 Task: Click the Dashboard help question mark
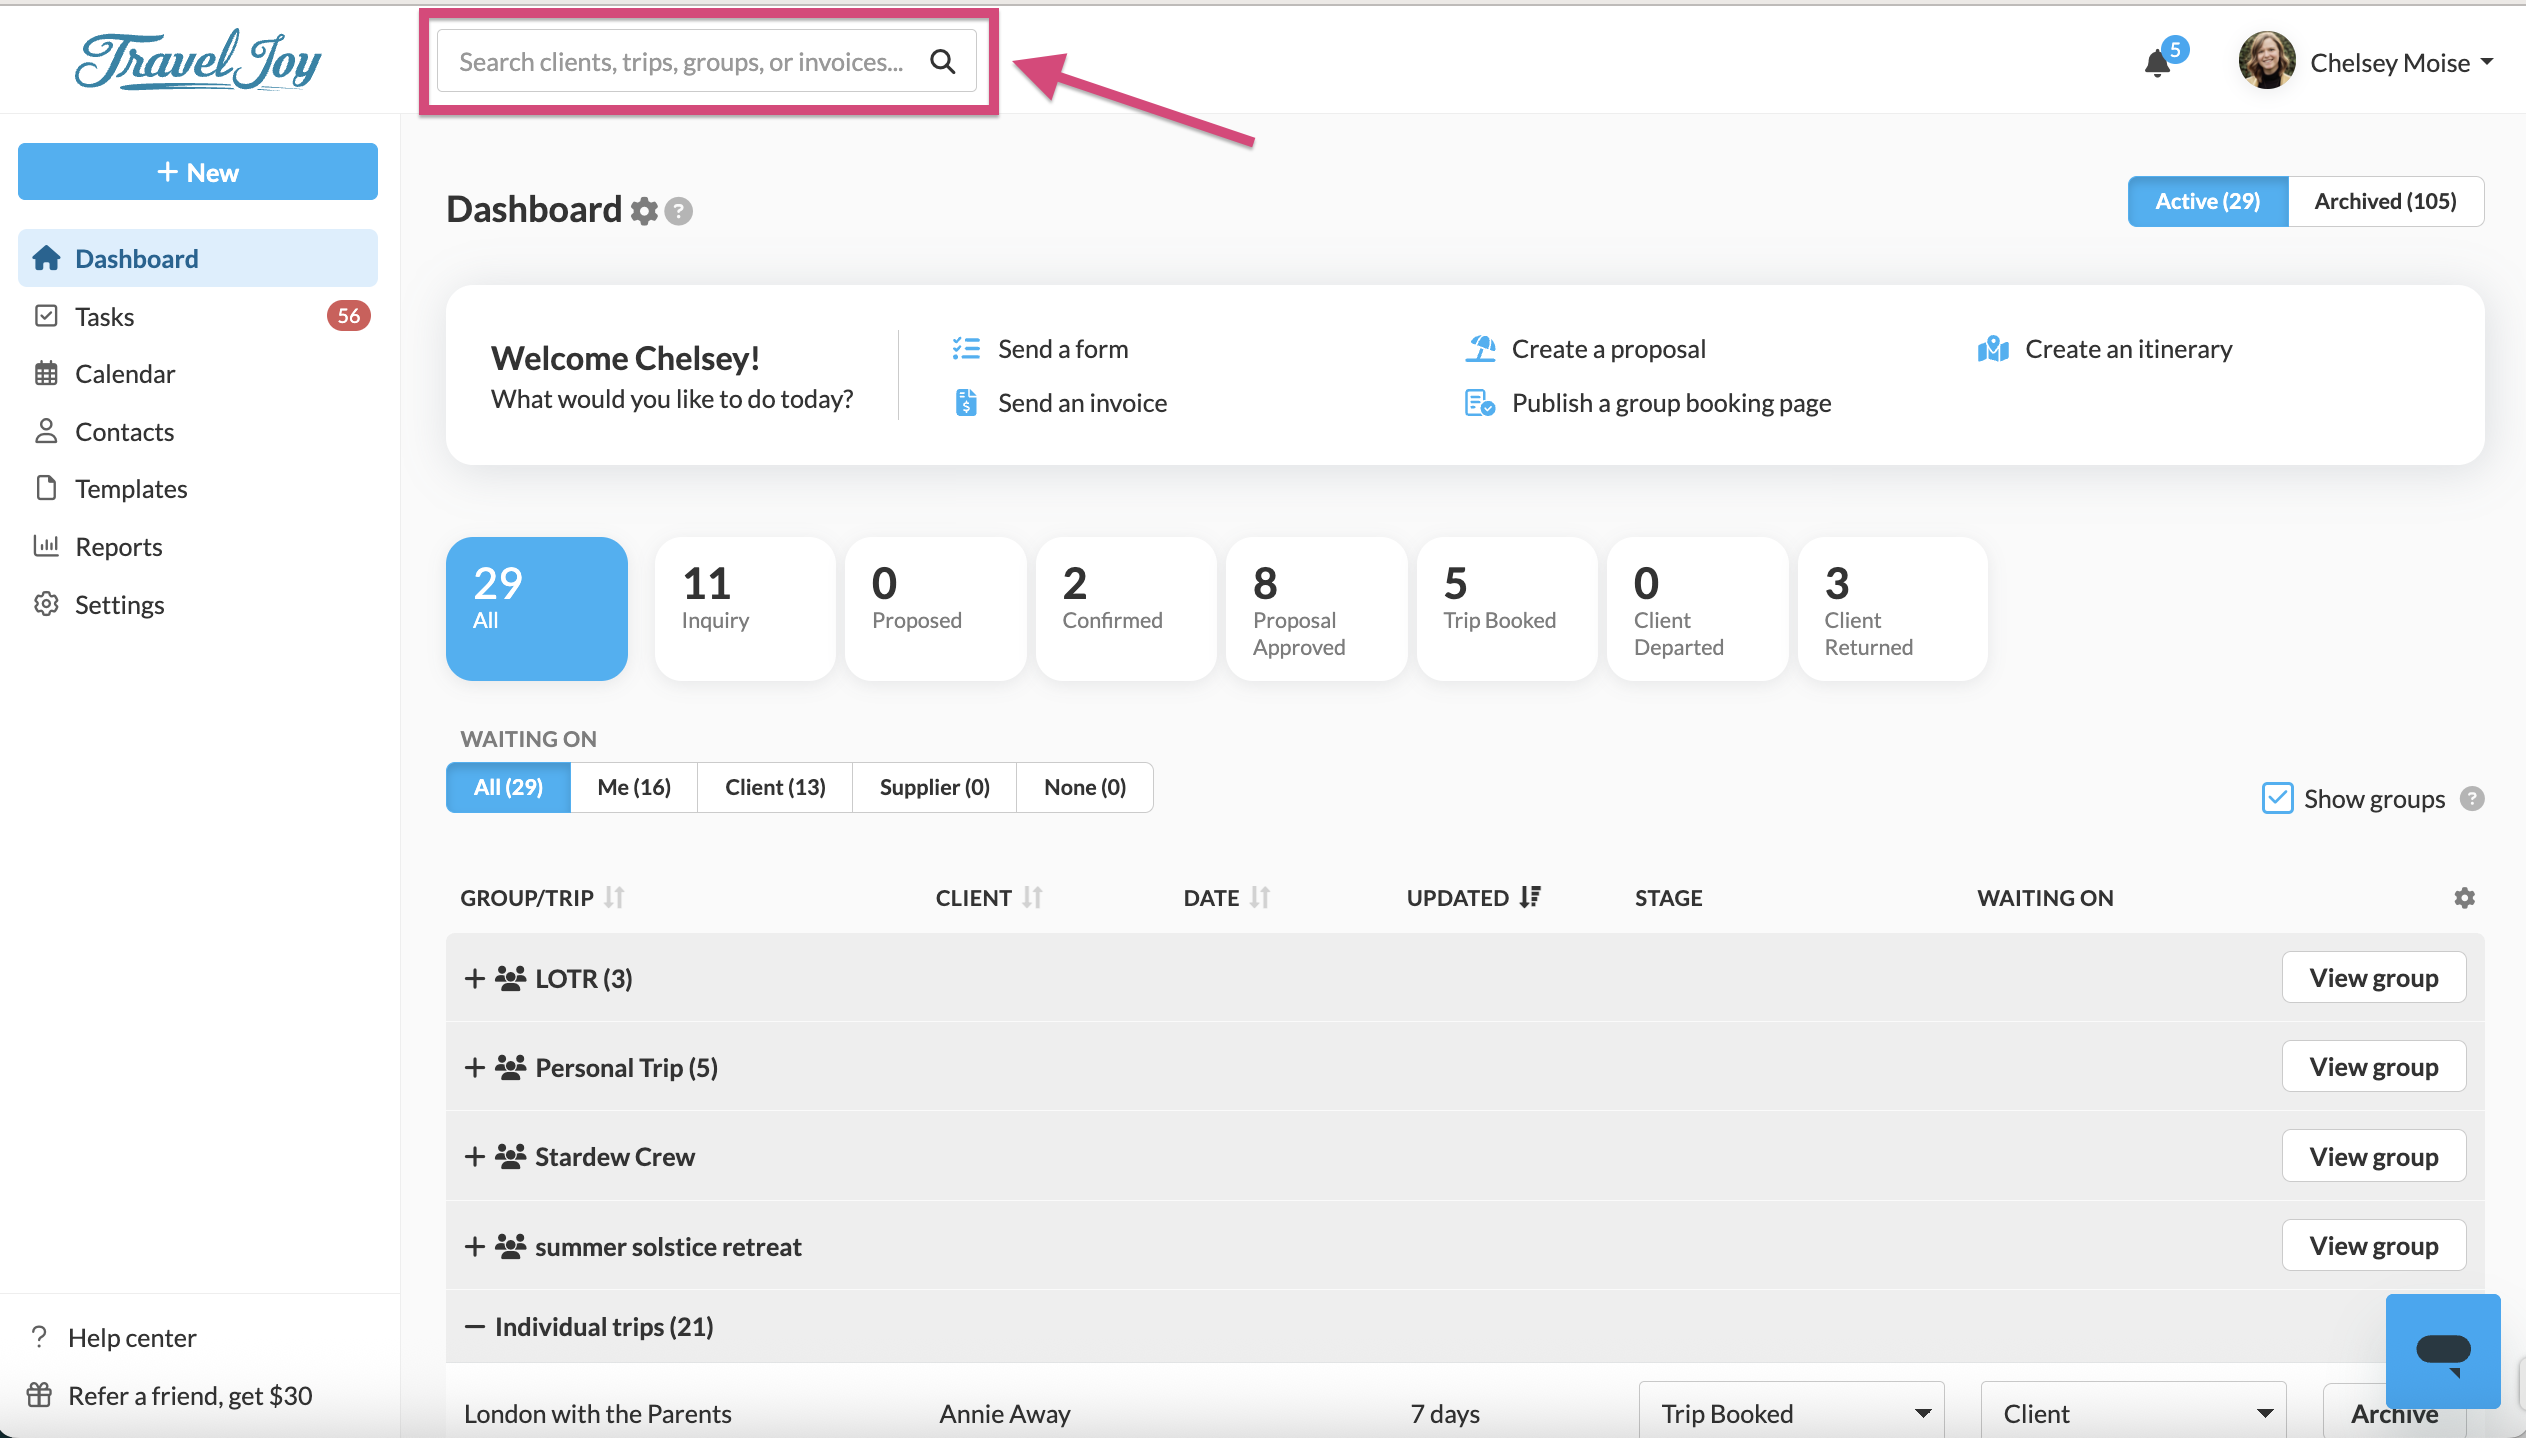[x=679, y=211]
